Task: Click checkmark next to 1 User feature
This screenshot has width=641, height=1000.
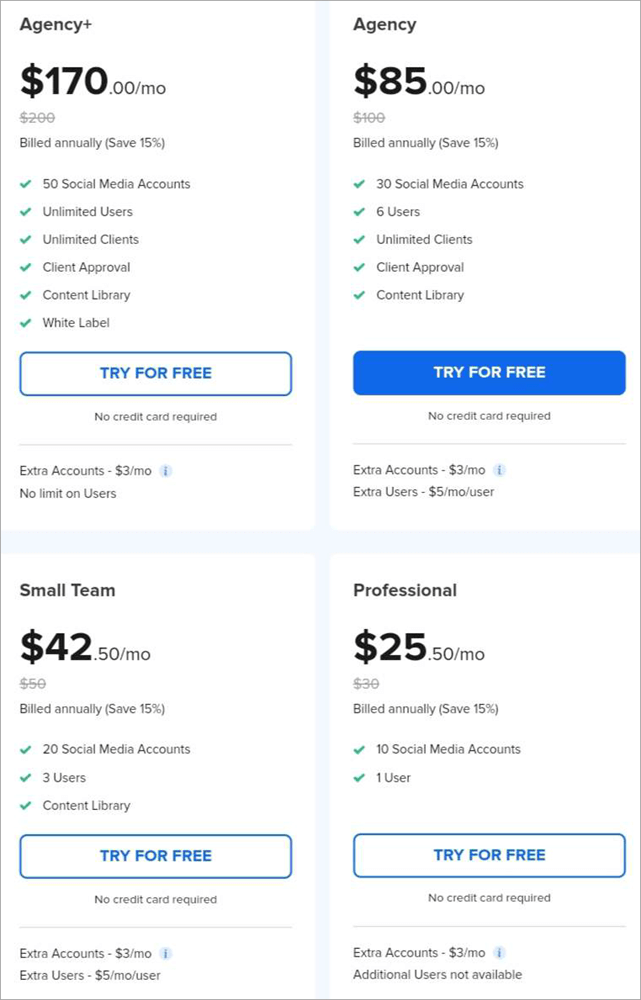Action: 360,778
